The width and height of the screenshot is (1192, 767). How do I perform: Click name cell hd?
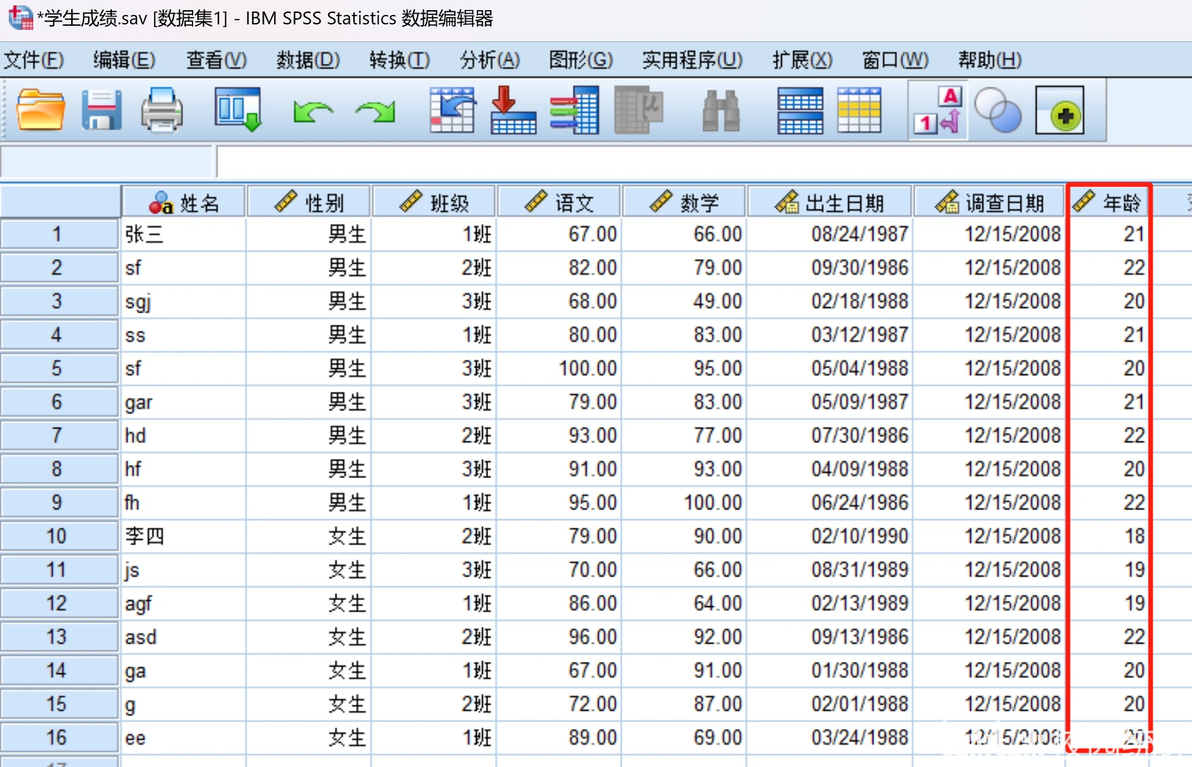coord(183,436)
